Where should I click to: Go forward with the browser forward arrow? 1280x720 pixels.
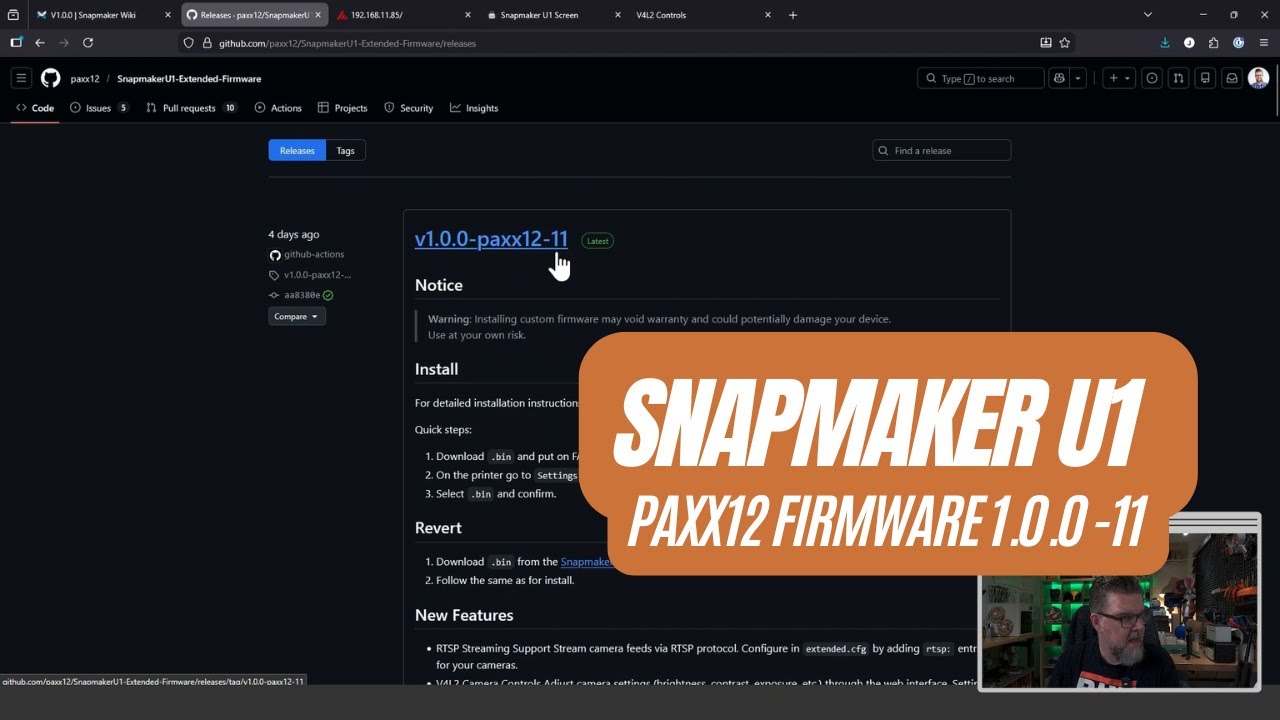(x=64, y=43)
